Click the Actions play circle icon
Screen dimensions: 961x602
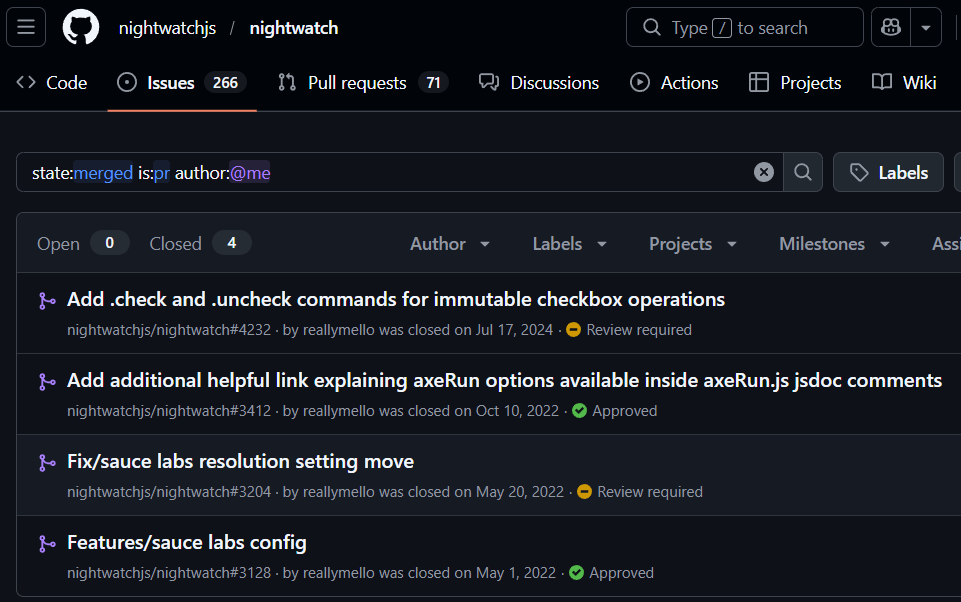tap(639, 82)
